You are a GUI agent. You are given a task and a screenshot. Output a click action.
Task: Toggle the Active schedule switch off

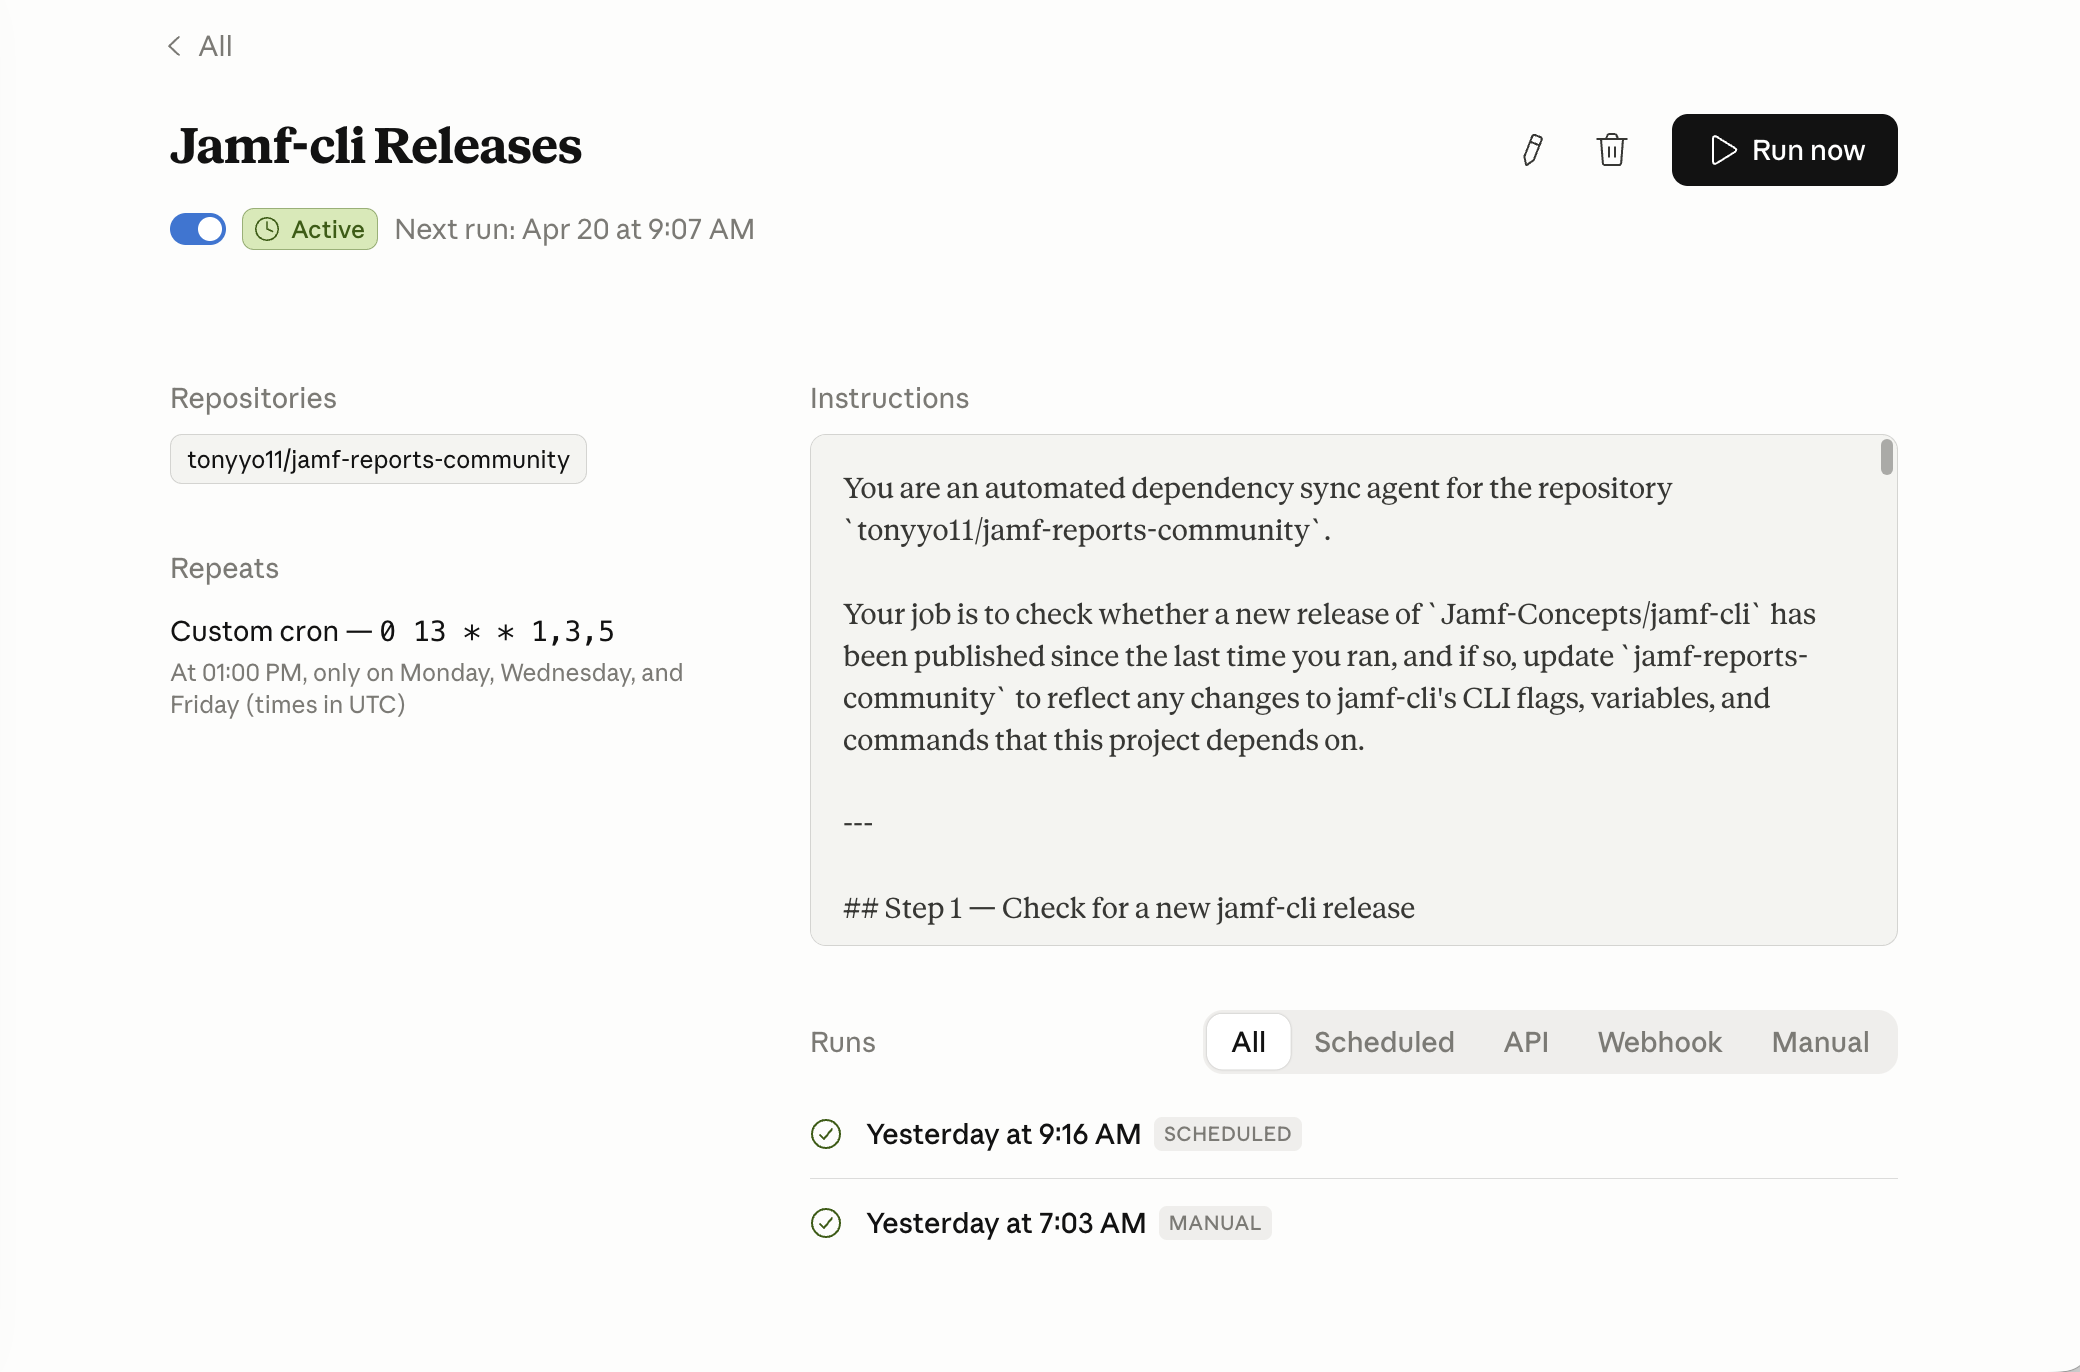(x=198, y=229)
